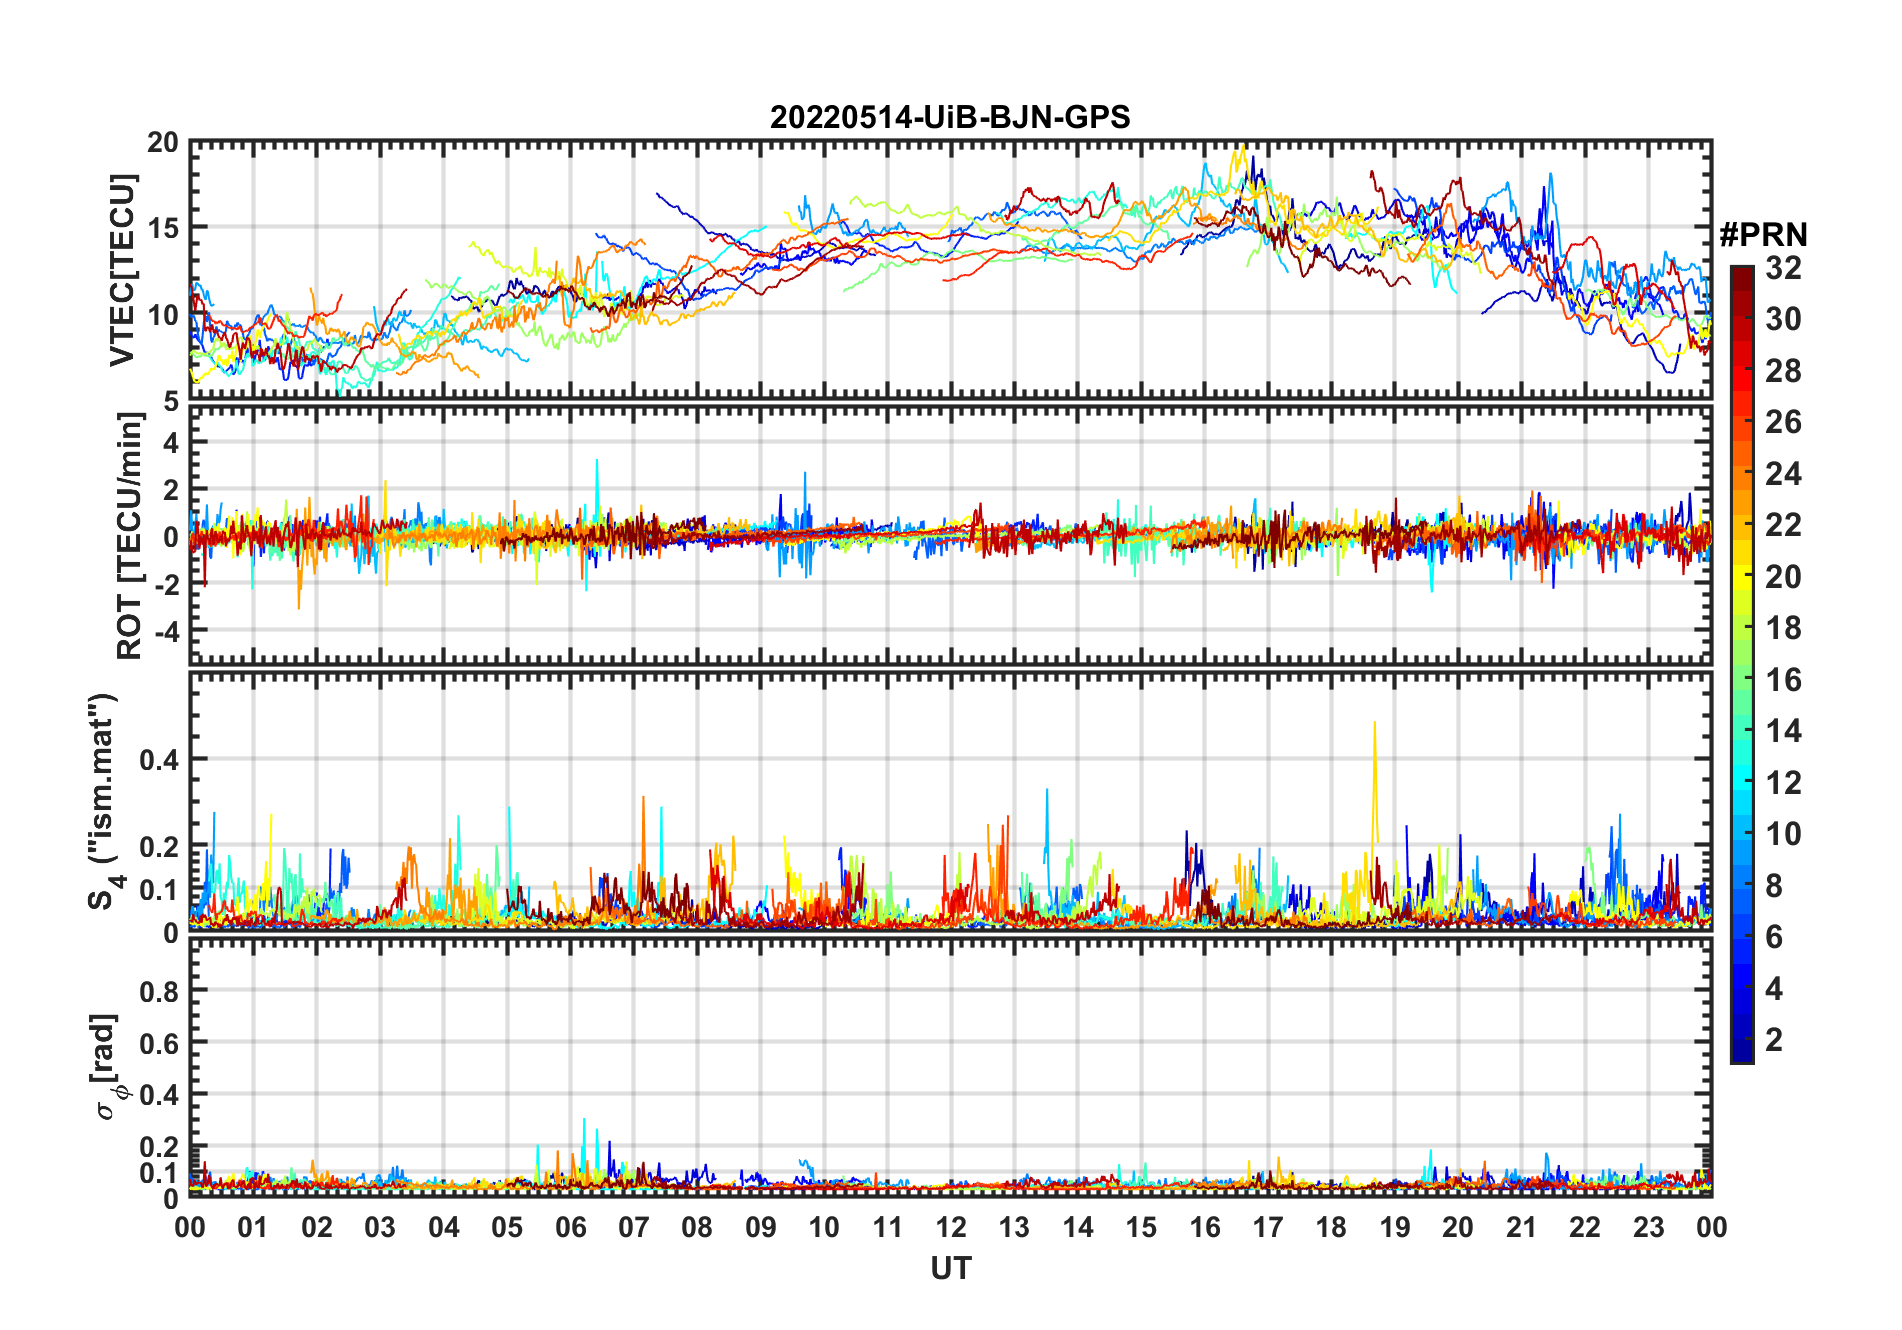1902x1330 pixels.
Task: Select colorbar tick label 26
Action: 1783,422
